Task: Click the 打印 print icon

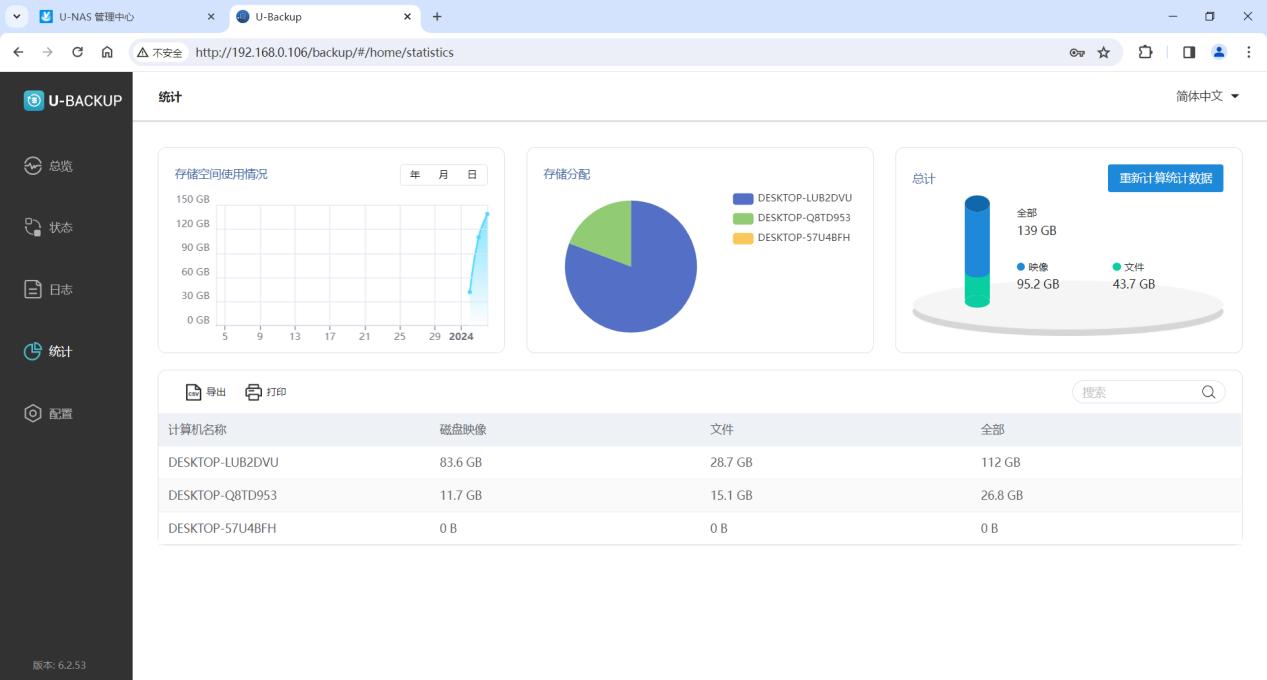Action: point(254,392)
